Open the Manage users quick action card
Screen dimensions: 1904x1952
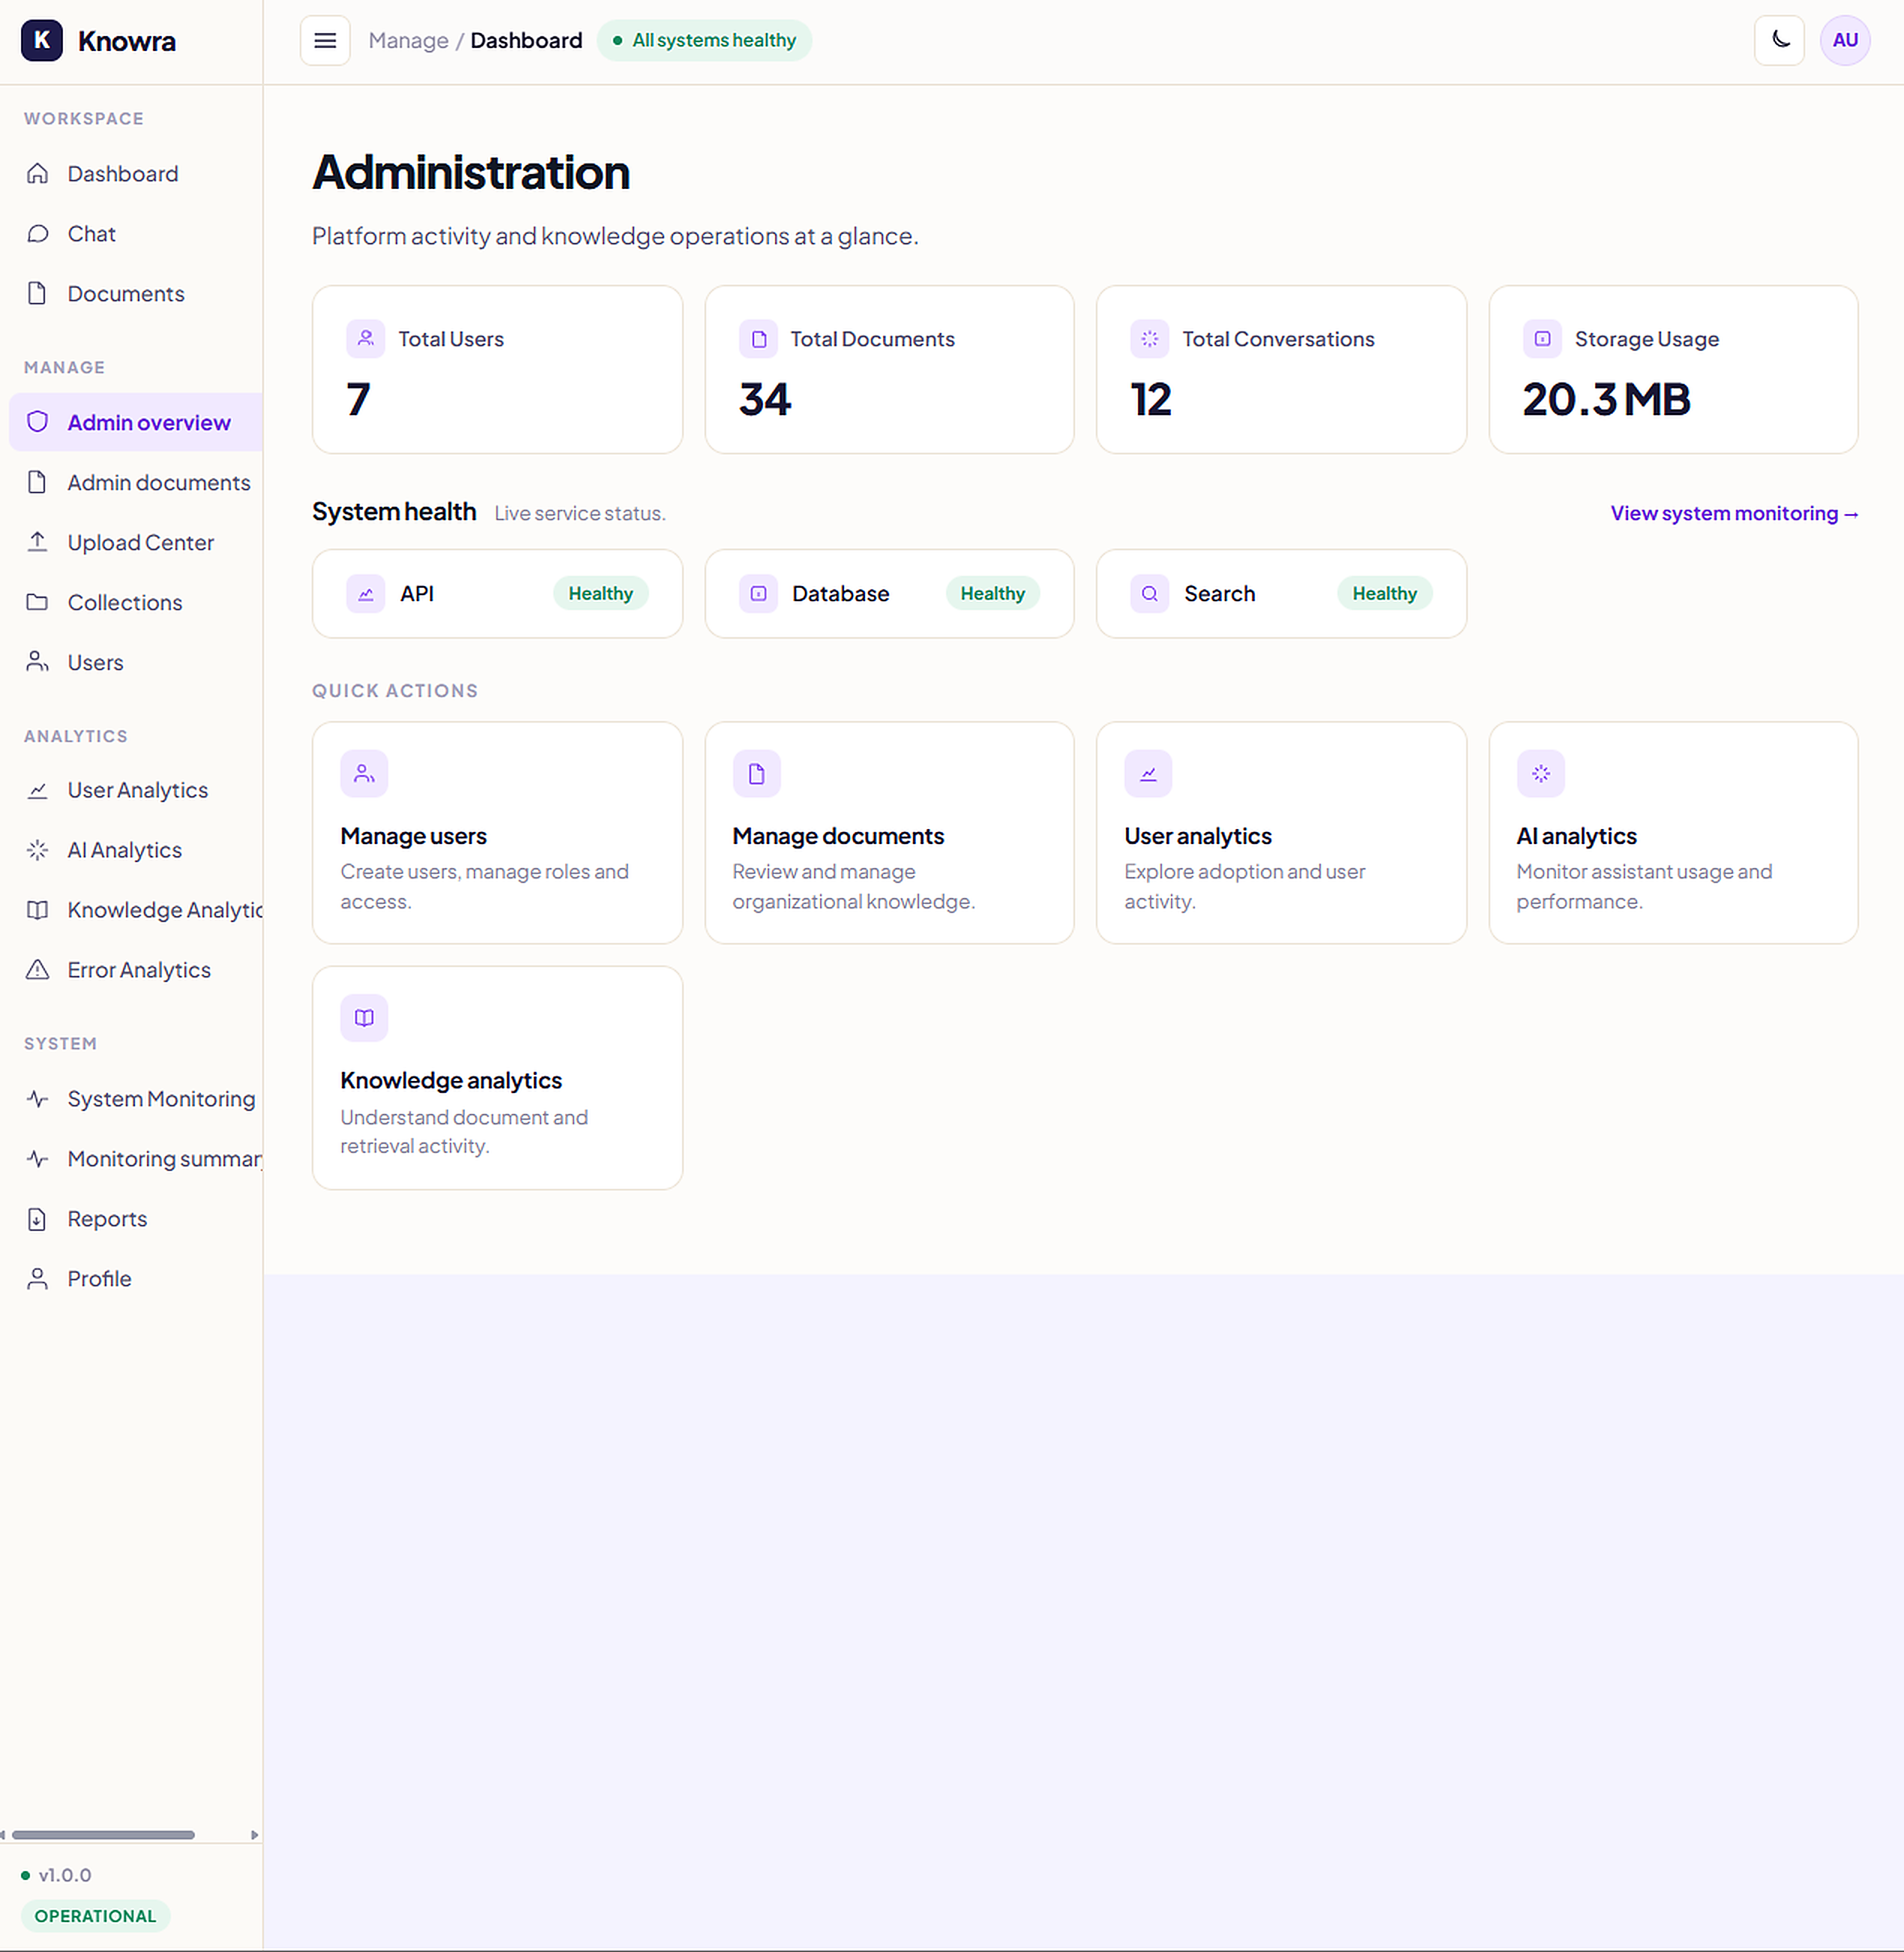coord(497,833)
